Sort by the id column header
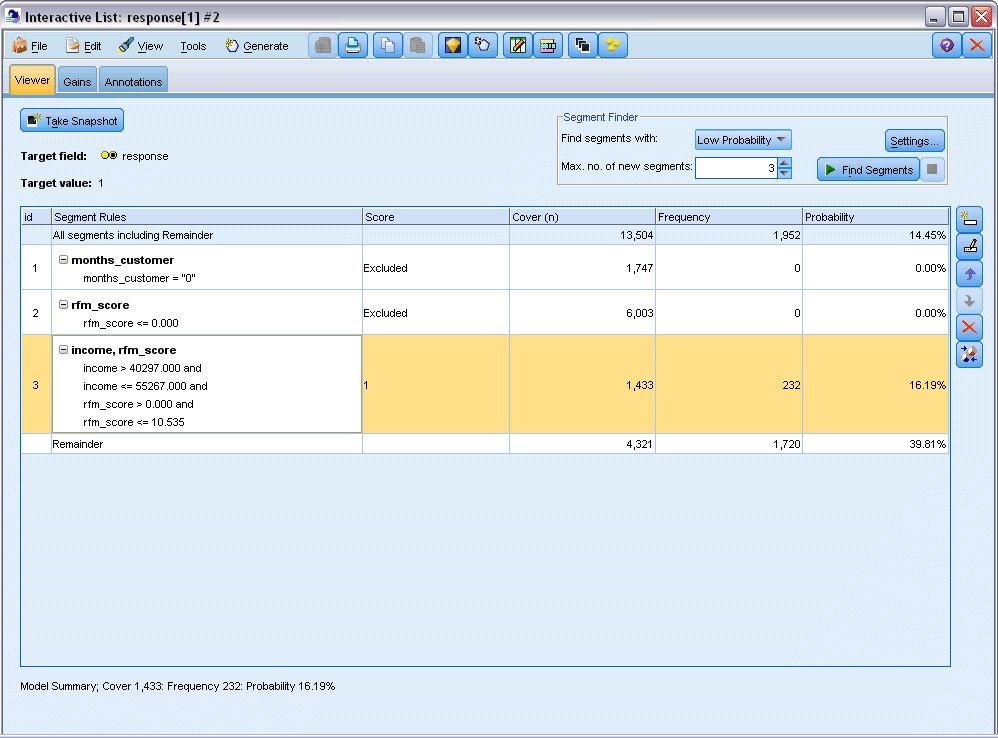 point(36,217)
